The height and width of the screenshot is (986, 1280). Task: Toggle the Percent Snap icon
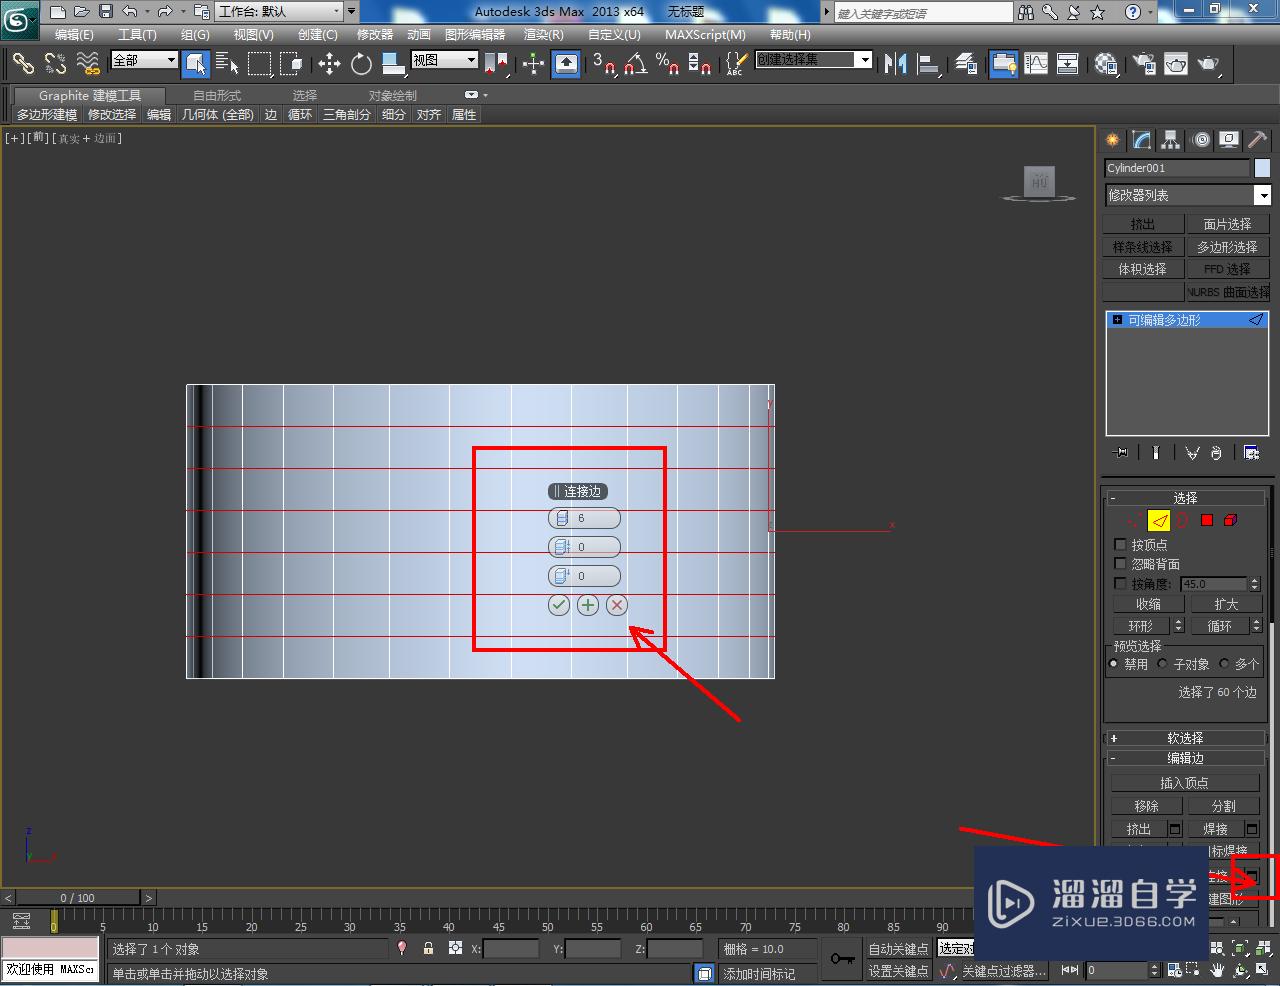tap(667, 64)
